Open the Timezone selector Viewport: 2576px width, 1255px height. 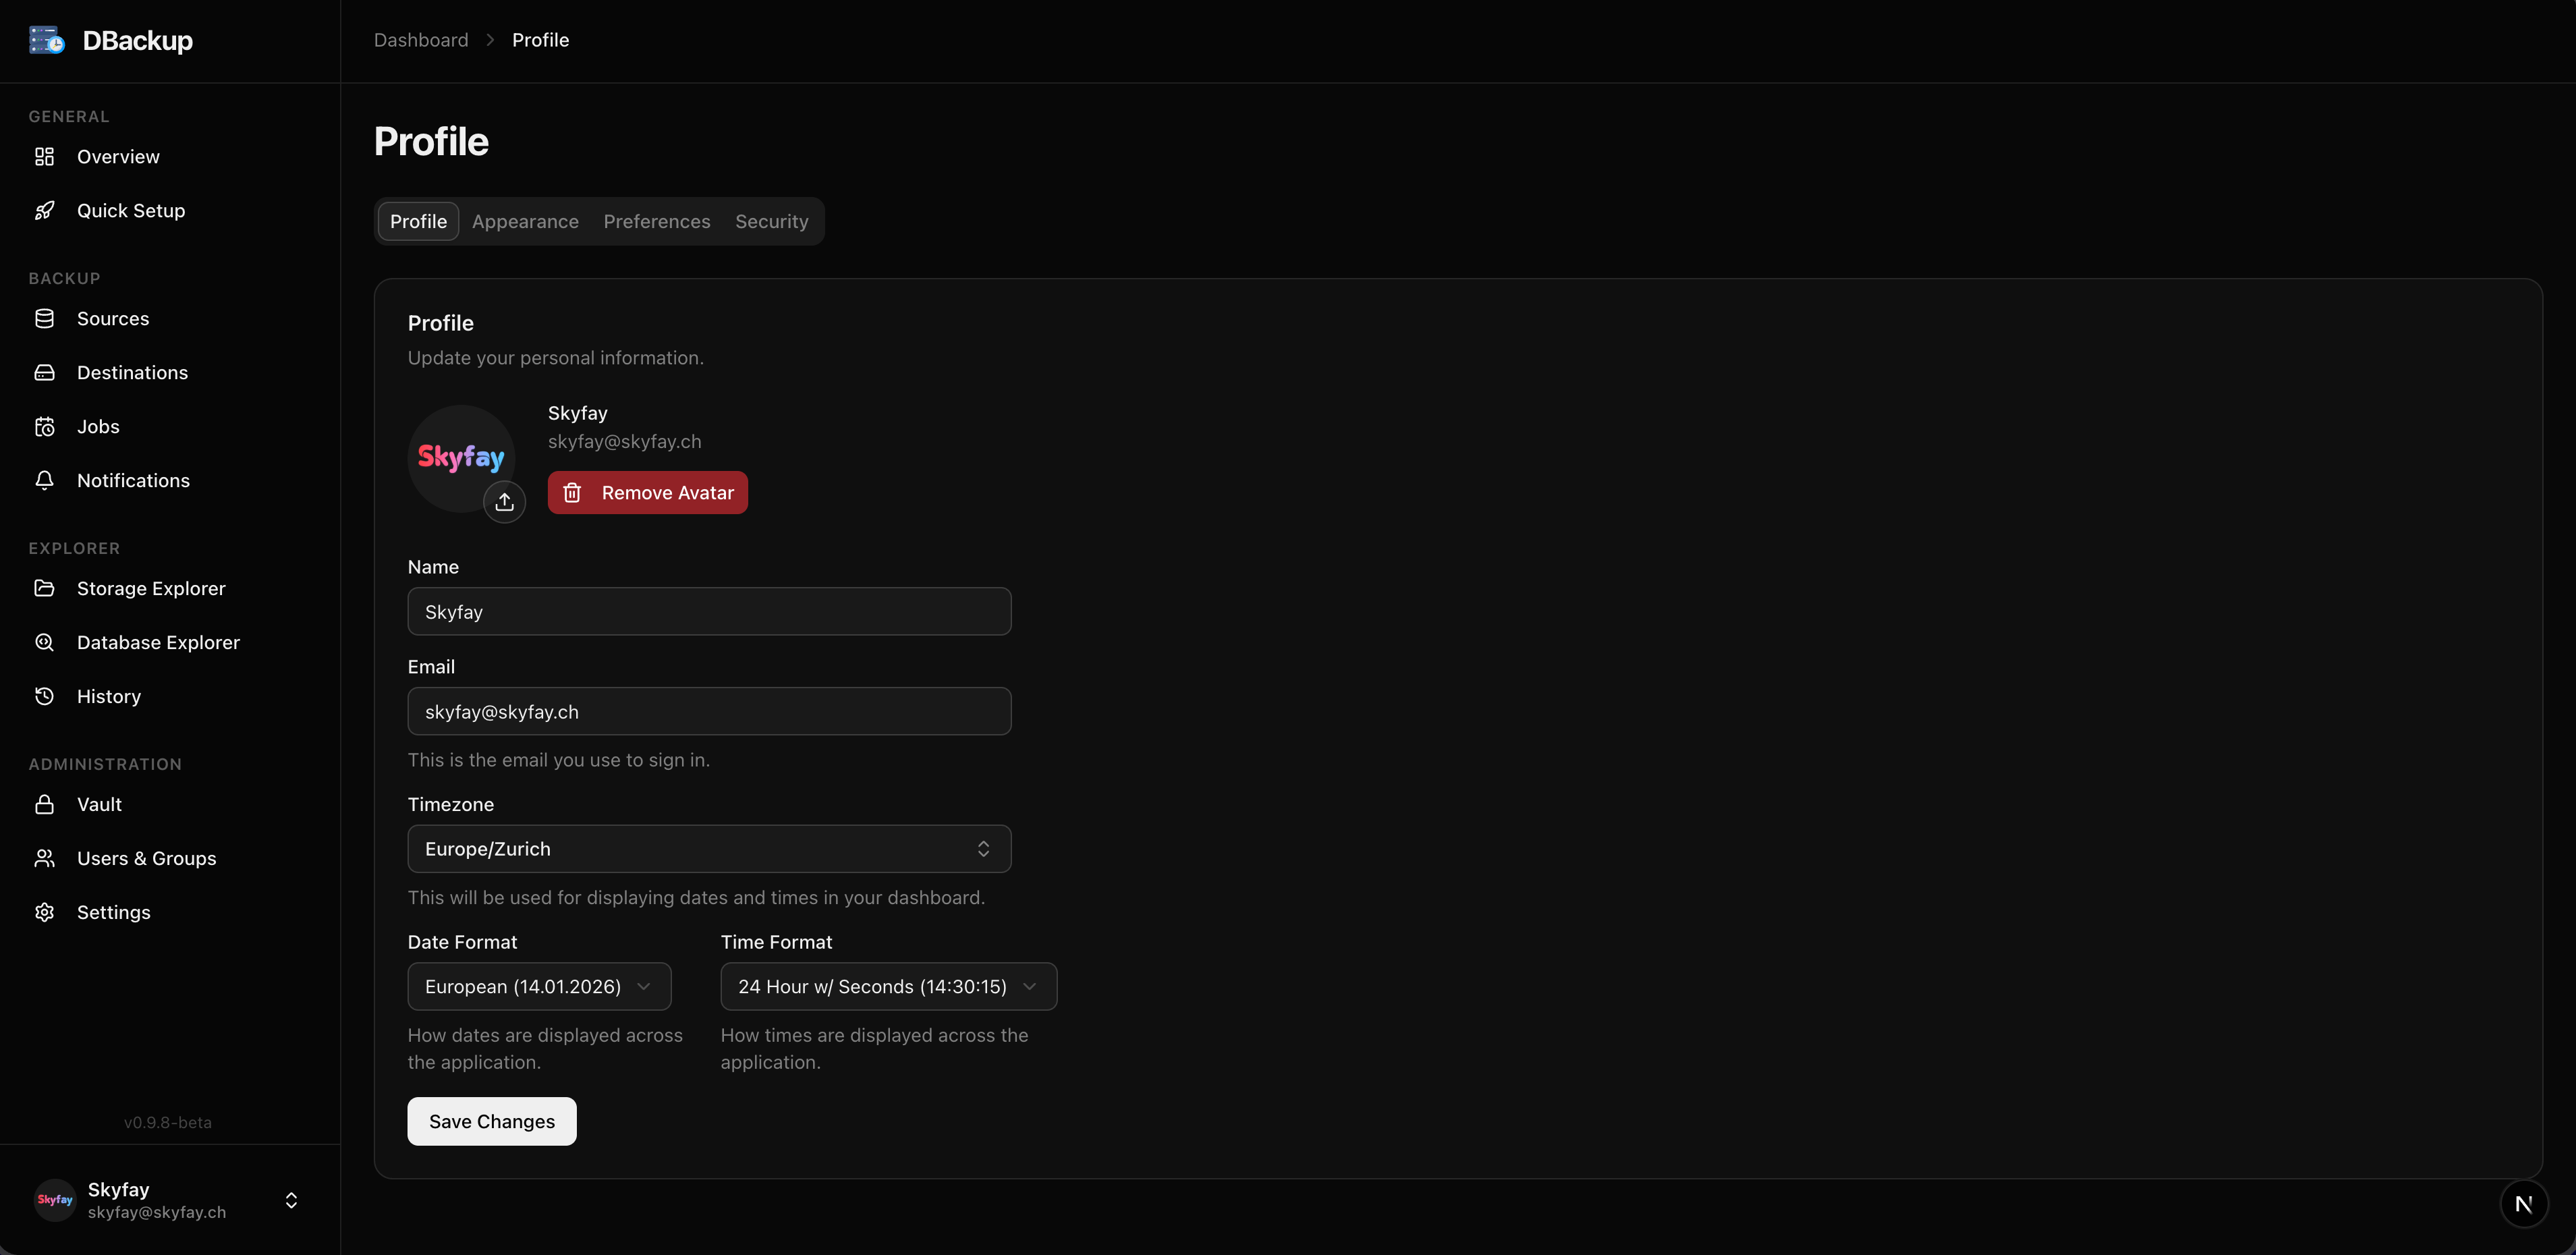(709, 848)
